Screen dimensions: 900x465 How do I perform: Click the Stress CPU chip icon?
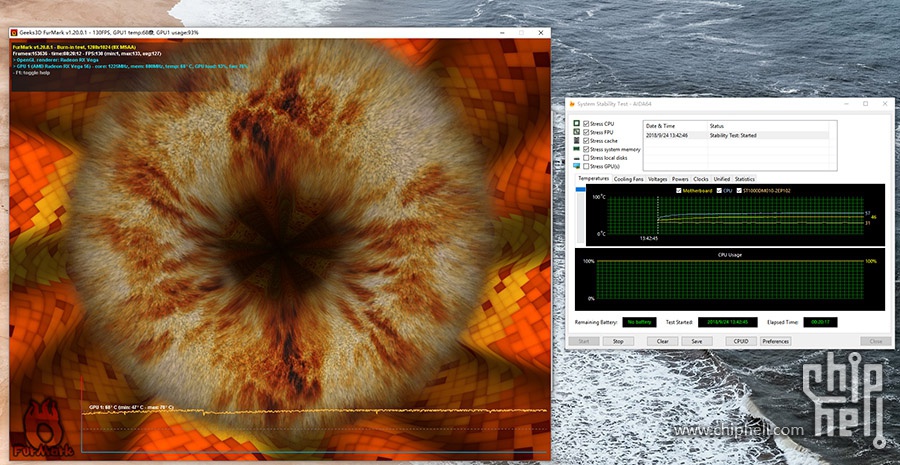pyautogui.click(x=576, y=124)
